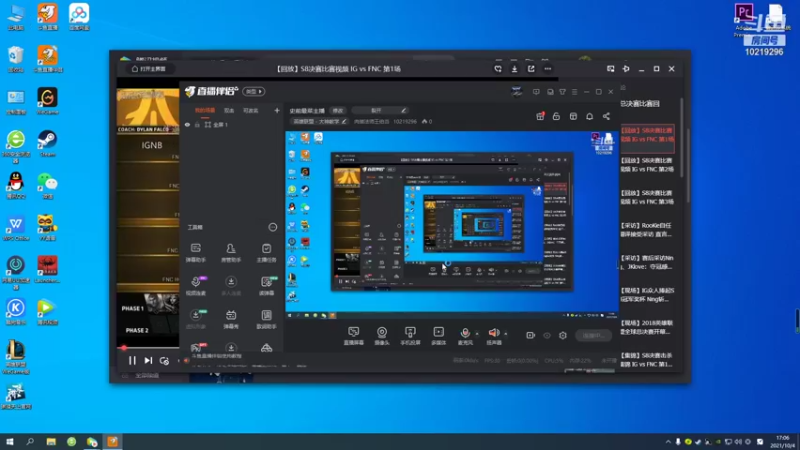Add 直播屏幕 screen capture source
Viewport: 800px width, 450px height.
click(353, 336)
